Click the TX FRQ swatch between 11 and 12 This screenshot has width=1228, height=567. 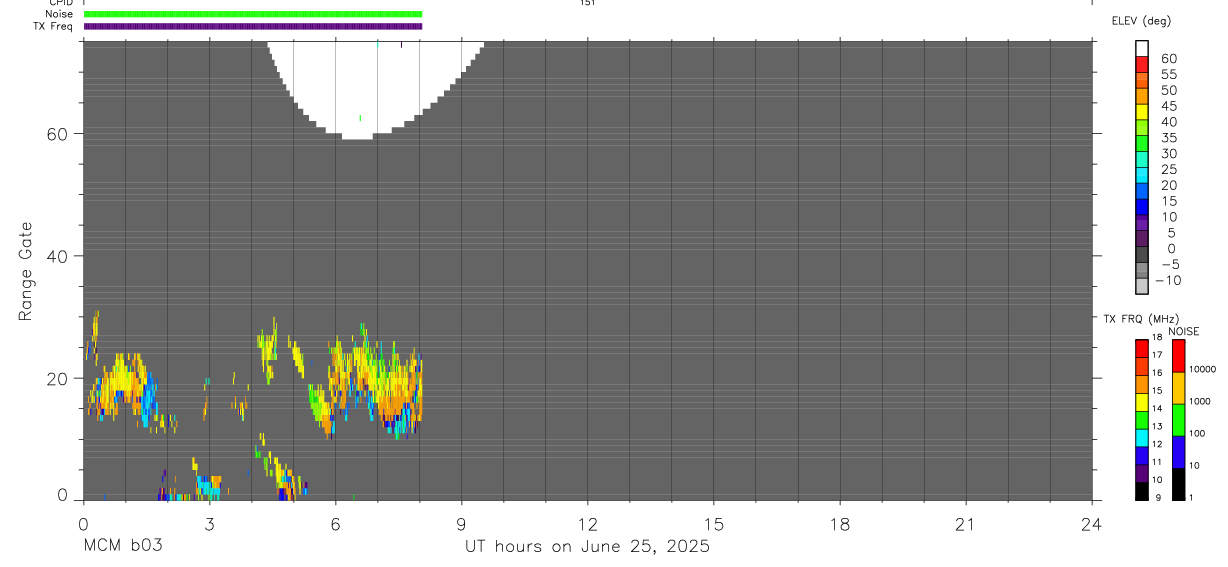(1141, 455)
